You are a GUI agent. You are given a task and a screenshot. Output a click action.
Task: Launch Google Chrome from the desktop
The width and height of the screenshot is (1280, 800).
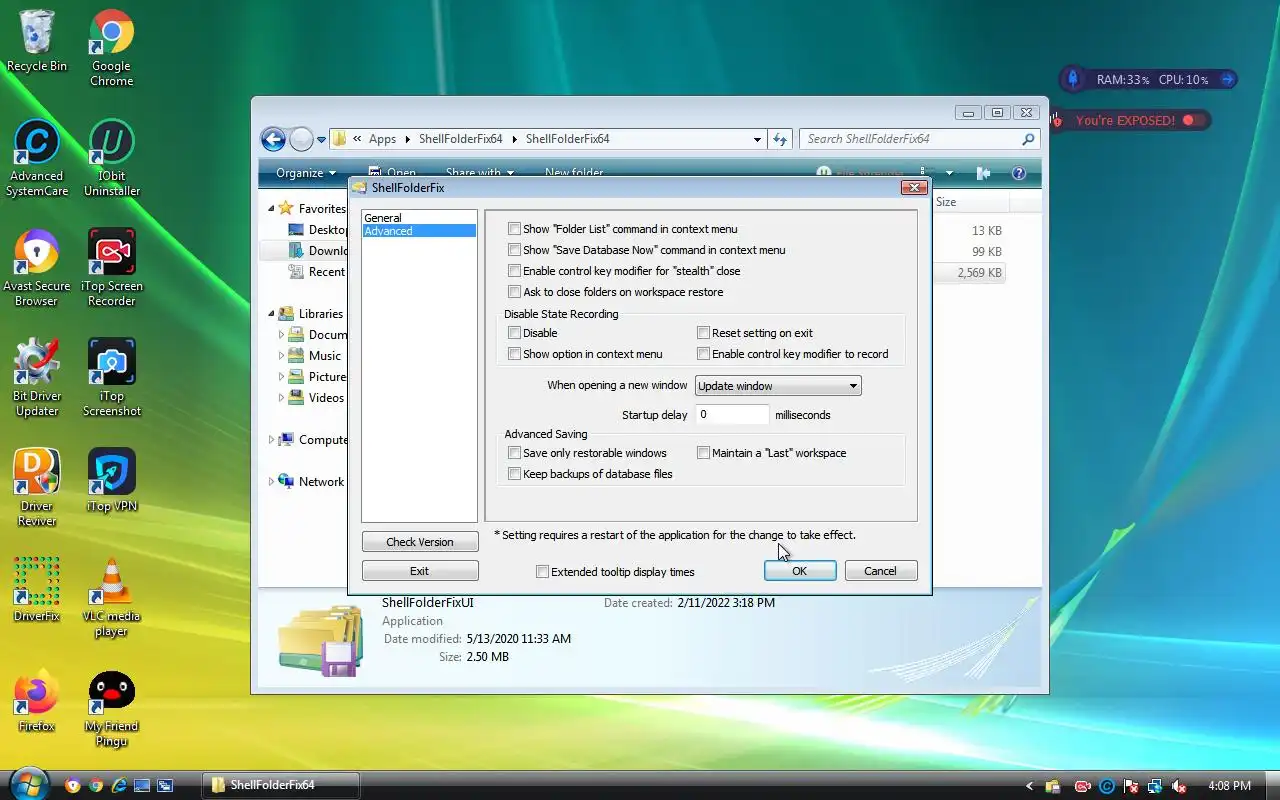click(111, 48)
